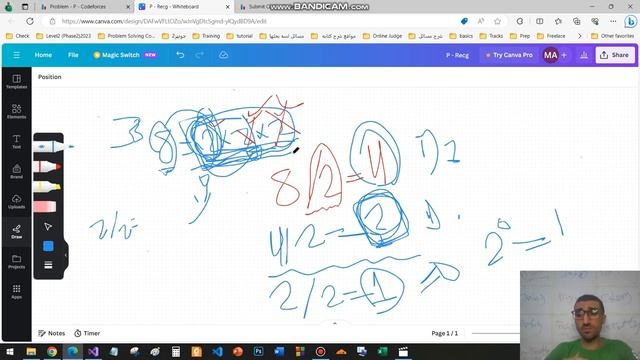Edit the design title P - Recg
The width and height of the screenshot is (640, 360).
457,55
